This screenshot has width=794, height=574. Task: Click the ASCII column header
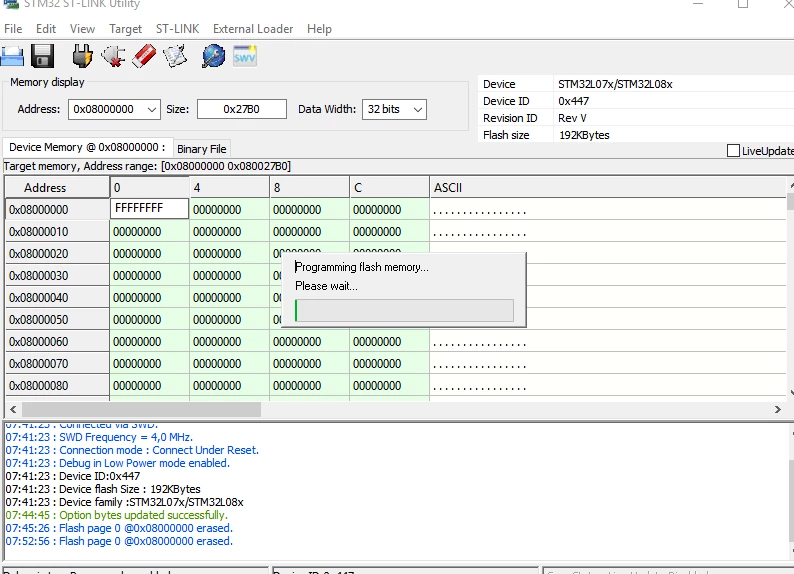(608, 188)
